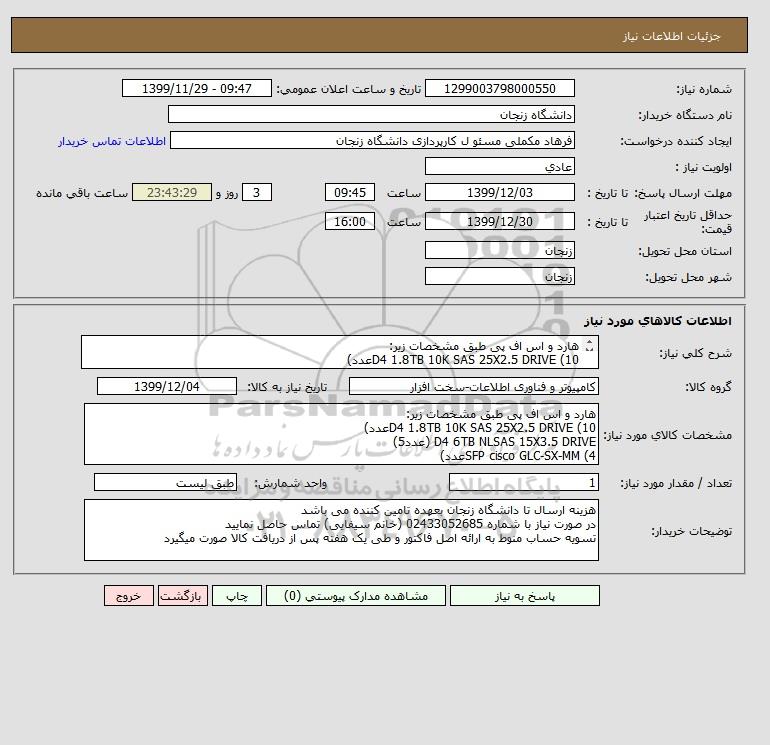Click the label 'تعداد / مقدار مورد نیاز:'
This screenshot has height=745, width=770.
[x=676, y=483]
